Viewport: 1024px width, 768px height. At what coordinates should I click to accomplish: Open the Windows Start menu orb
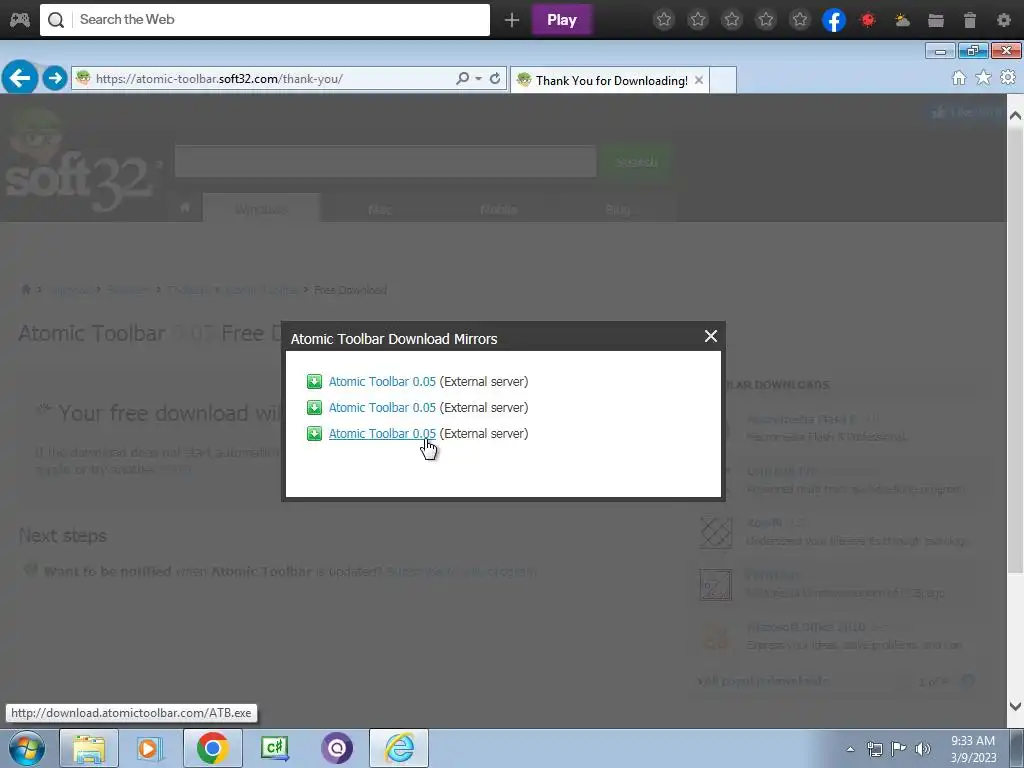coord(26,748)
